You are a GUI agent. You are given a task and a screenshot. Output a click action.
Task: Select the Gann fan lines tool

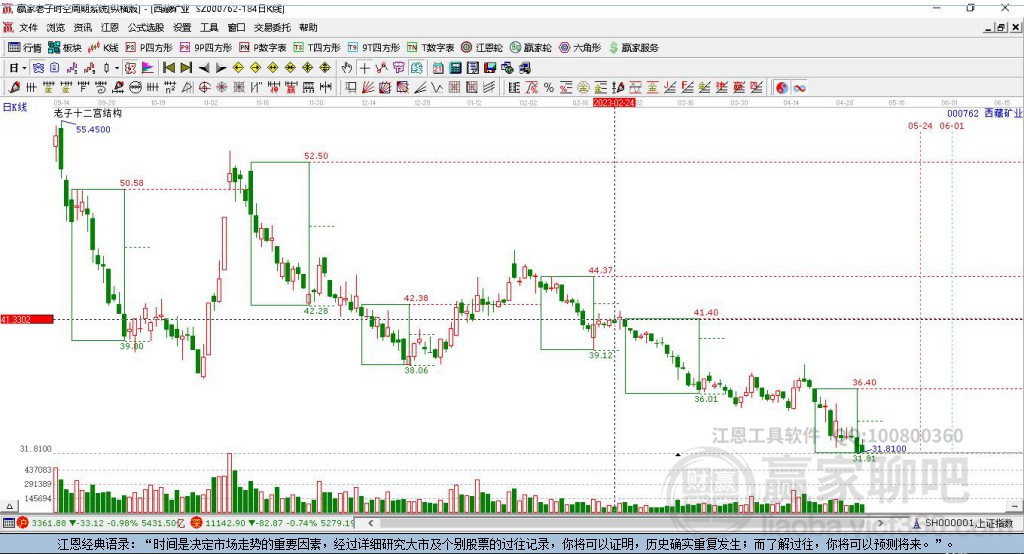368,88
